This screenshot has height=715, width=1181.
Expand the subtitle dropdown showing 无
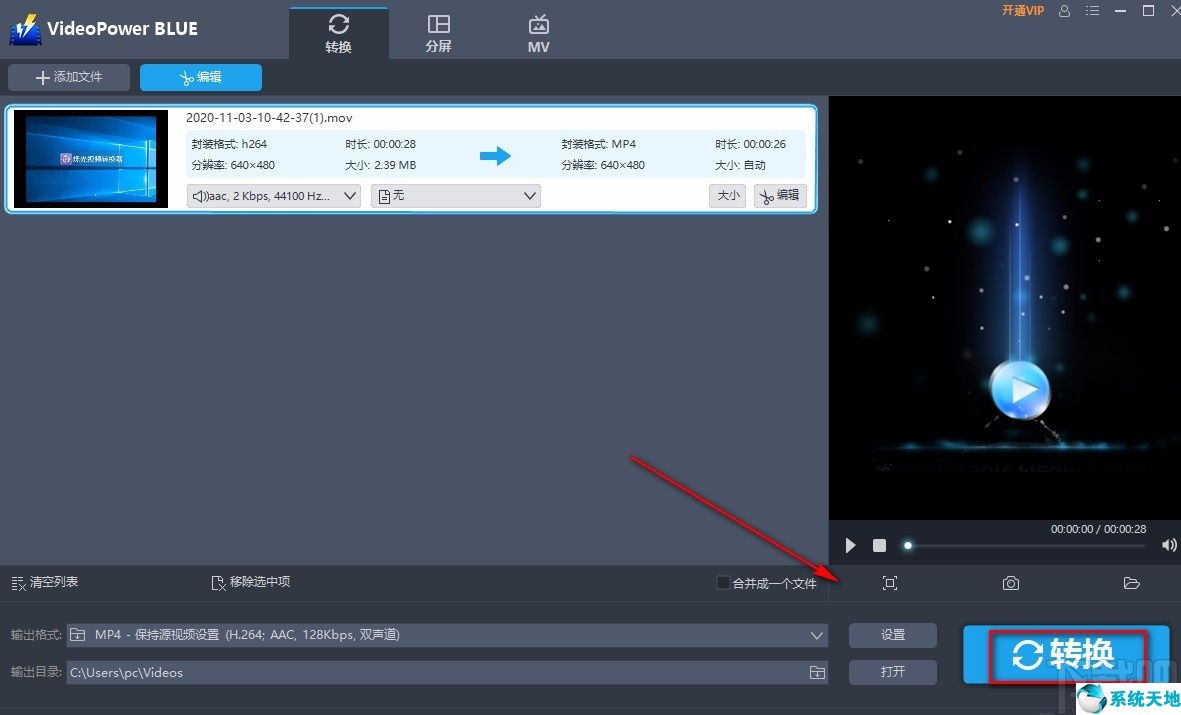(x=455, y=195)
